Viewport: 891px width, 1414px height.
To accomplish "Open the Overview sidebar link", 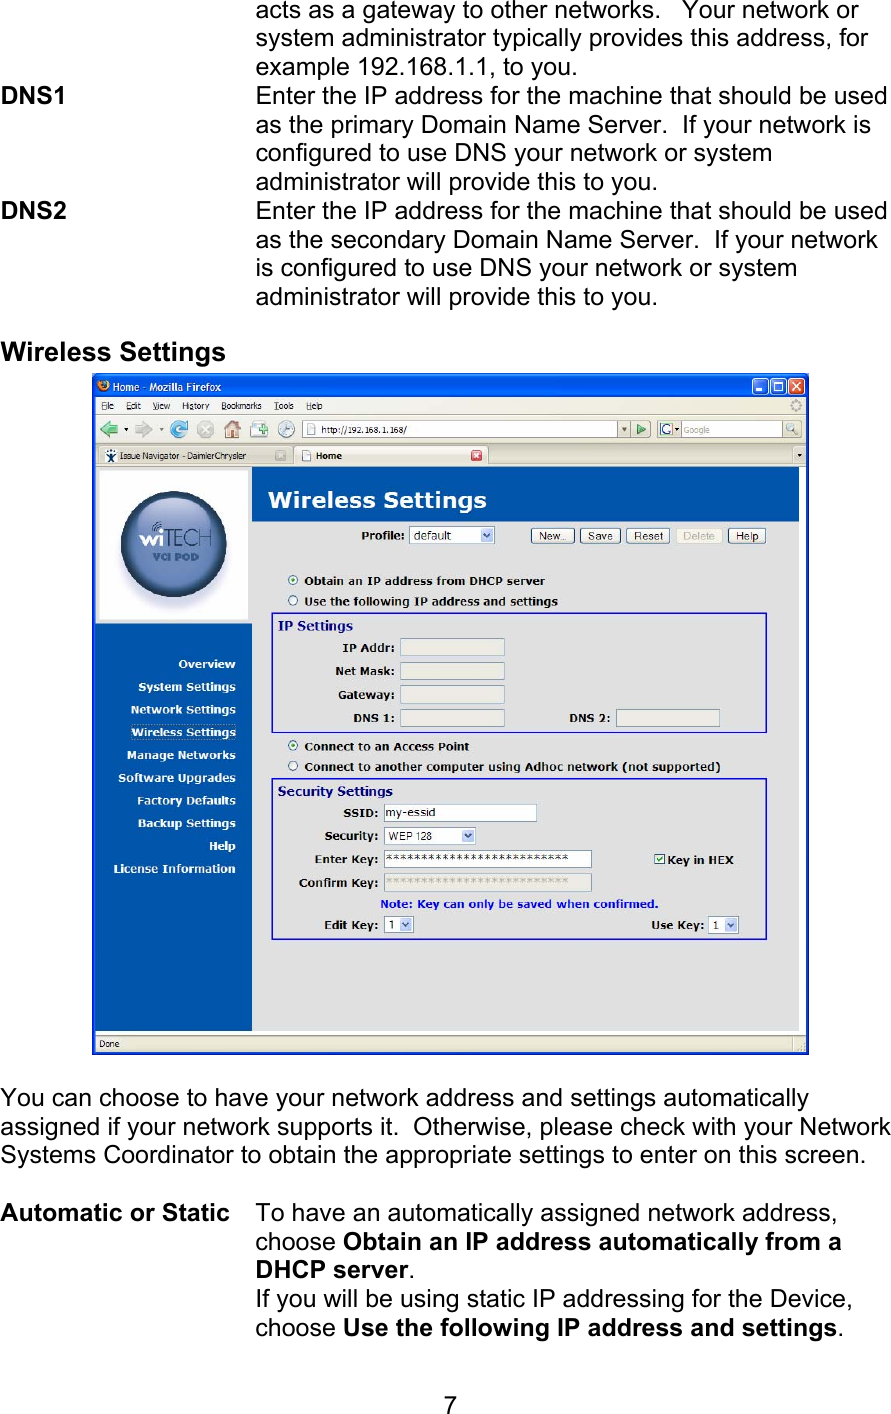I will pos(207,664).
